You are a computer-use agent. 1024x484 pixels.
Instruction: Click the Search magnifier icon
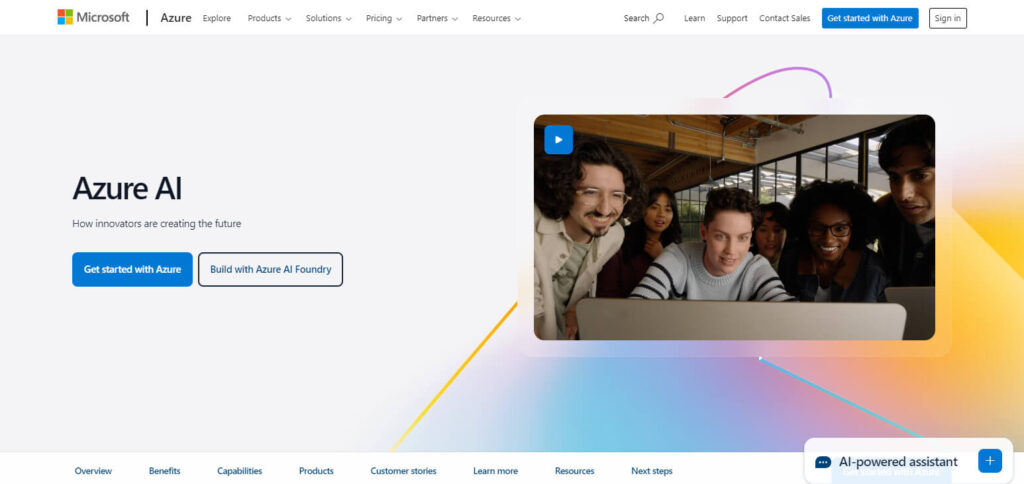point(658,18)
